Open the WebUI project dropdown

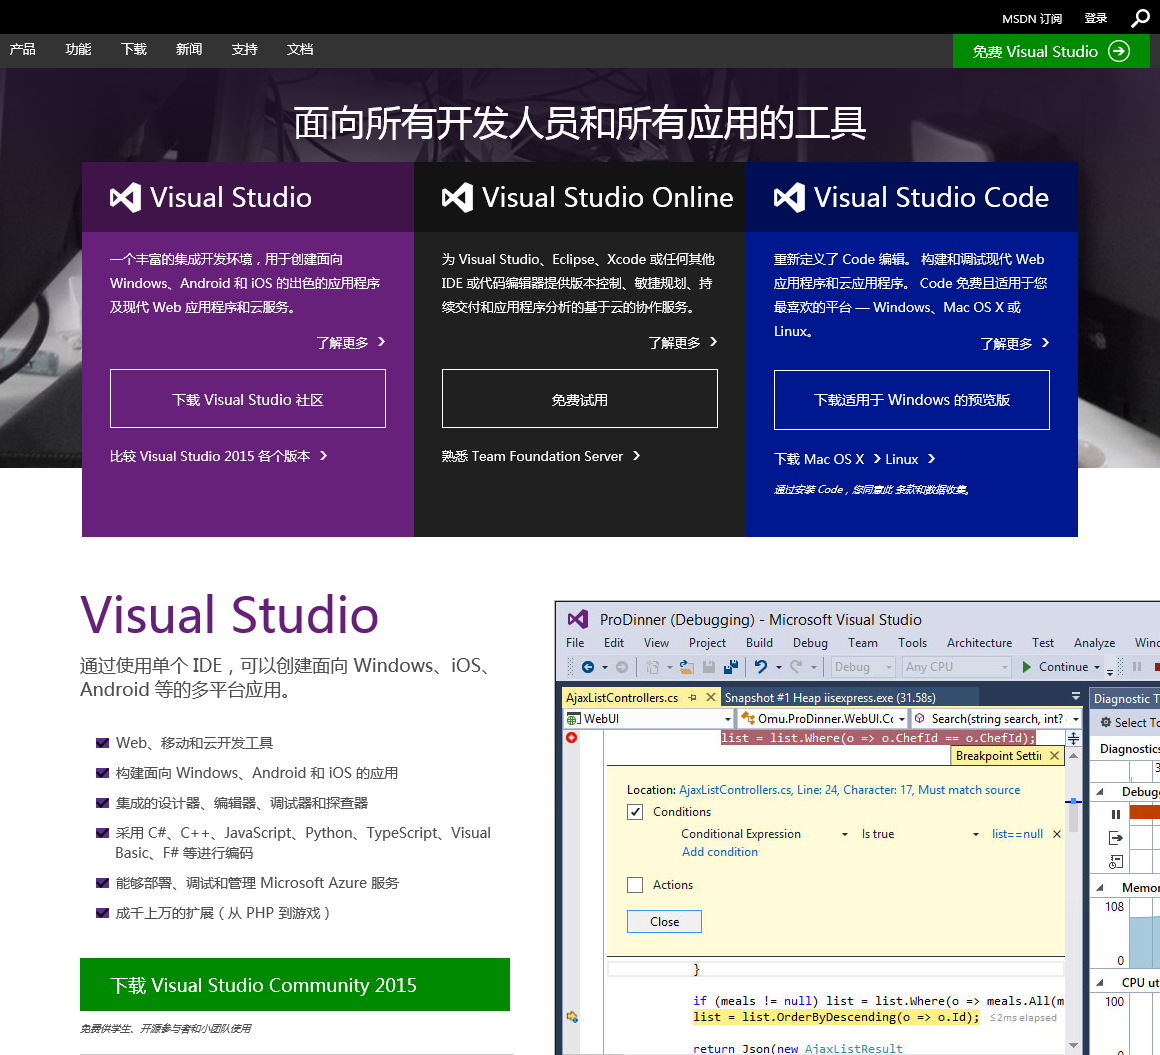pos(727,719)
